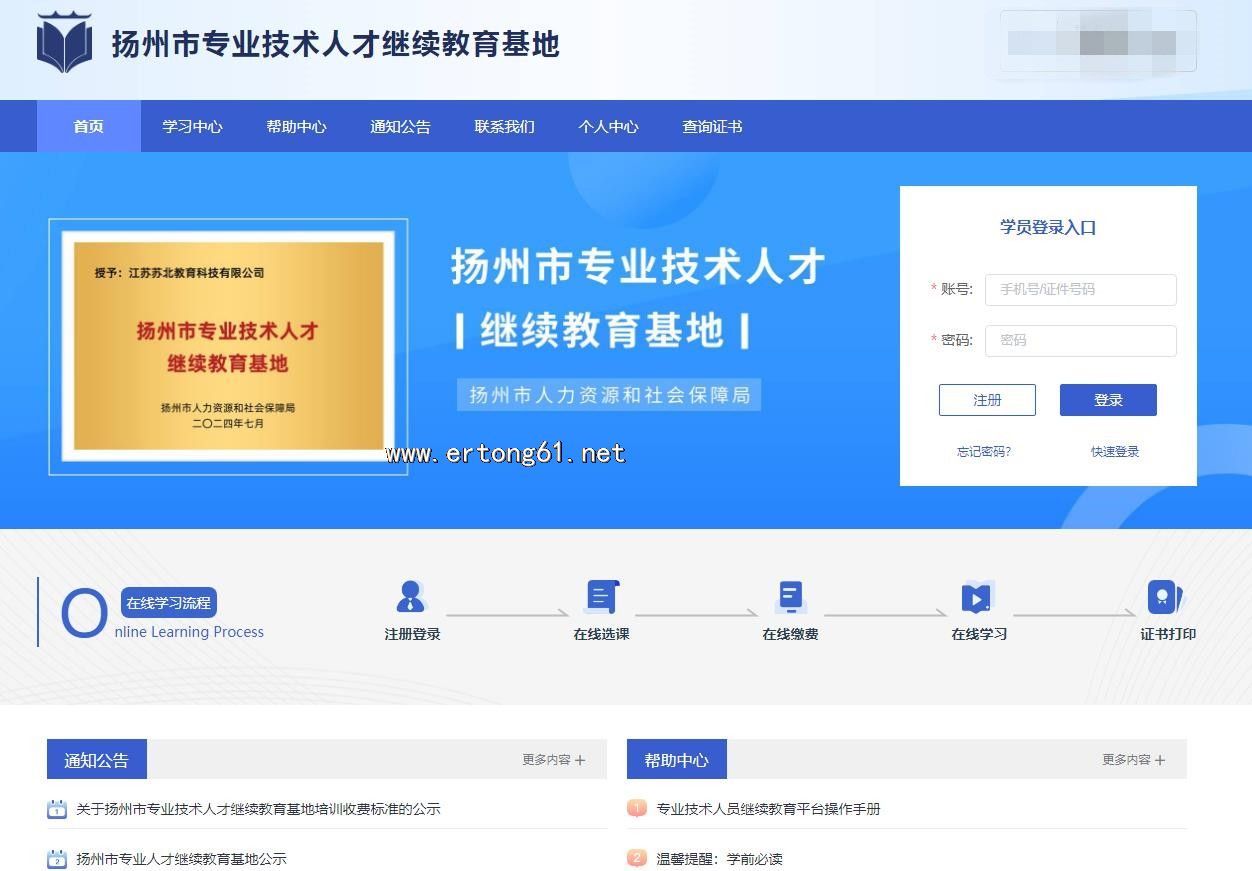Screen dimensions: 1252x871
Task: Focus the 密码 password input field
Action: (1080, 341)
